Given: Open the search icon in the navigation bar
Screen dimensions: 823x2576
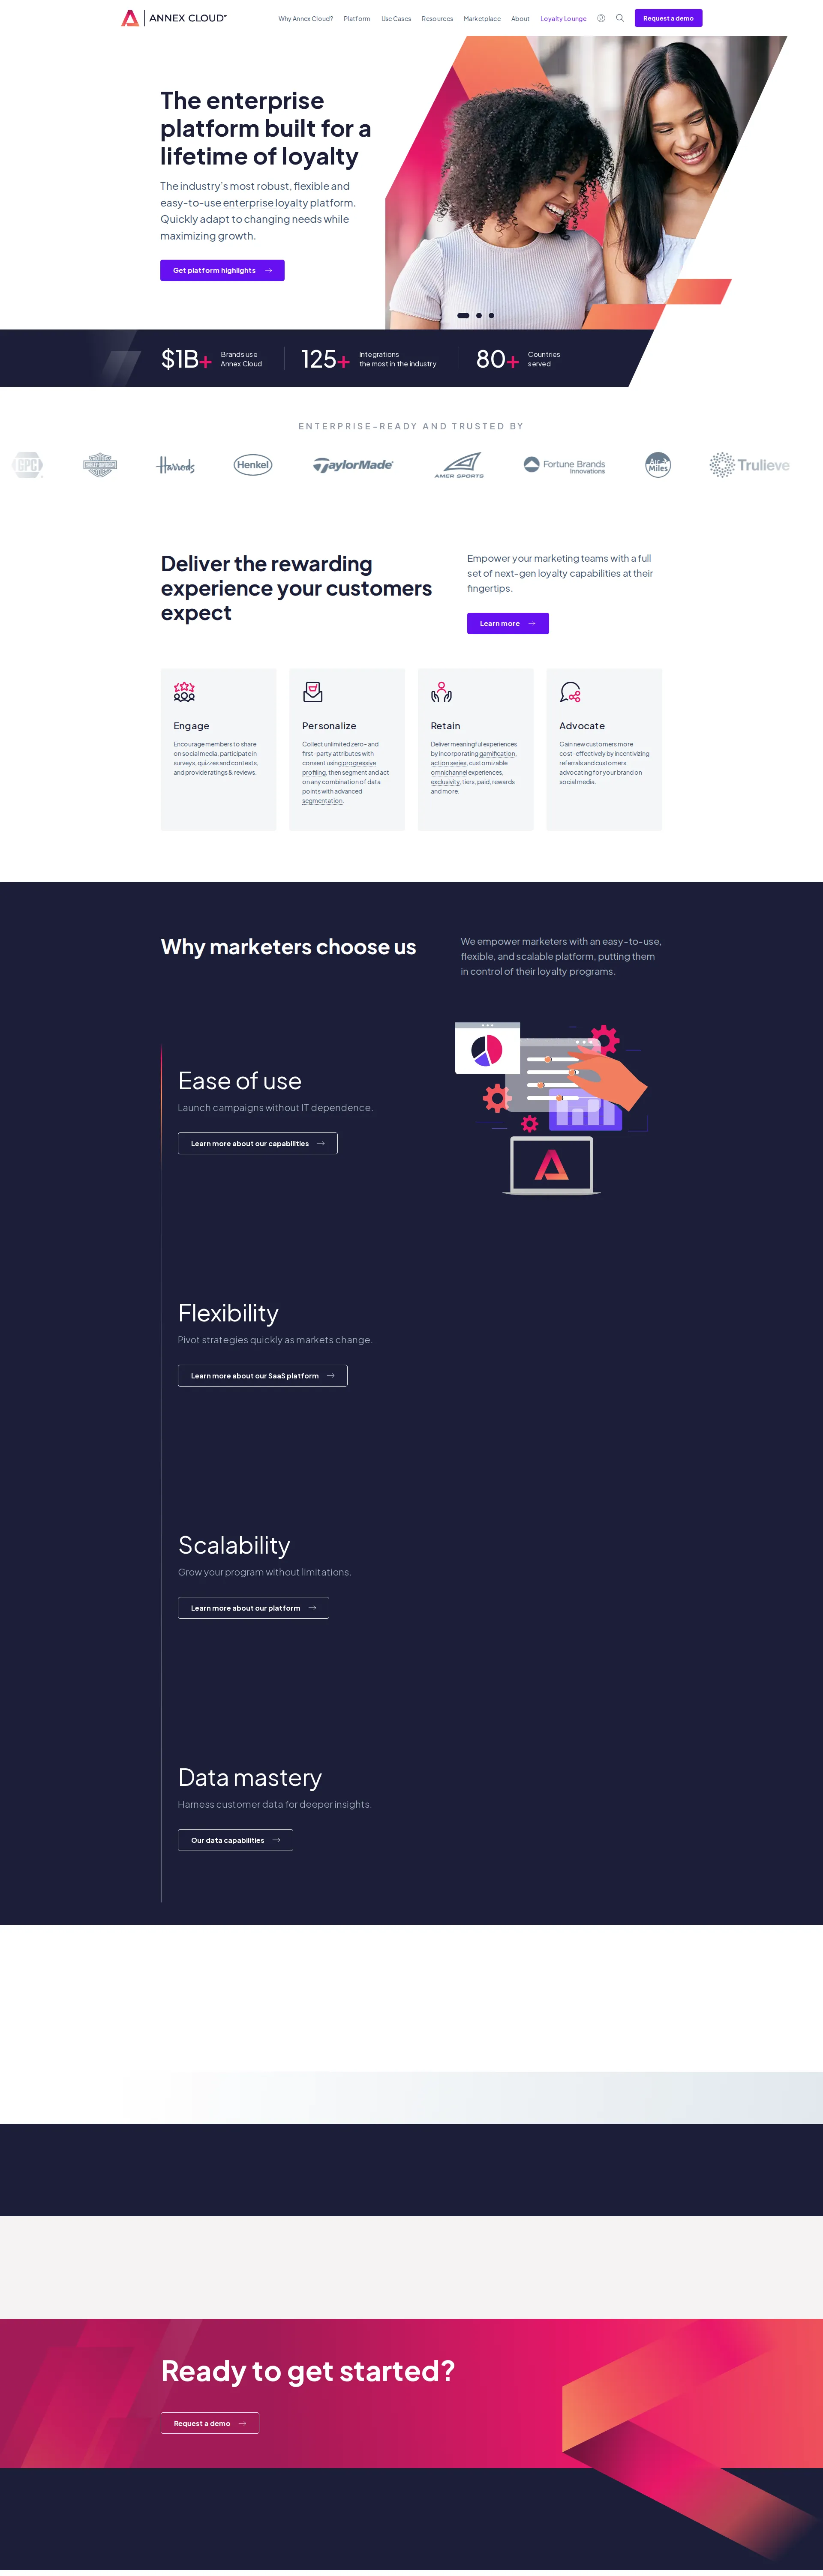Looking at the screenshot, I should coord(619,18).
